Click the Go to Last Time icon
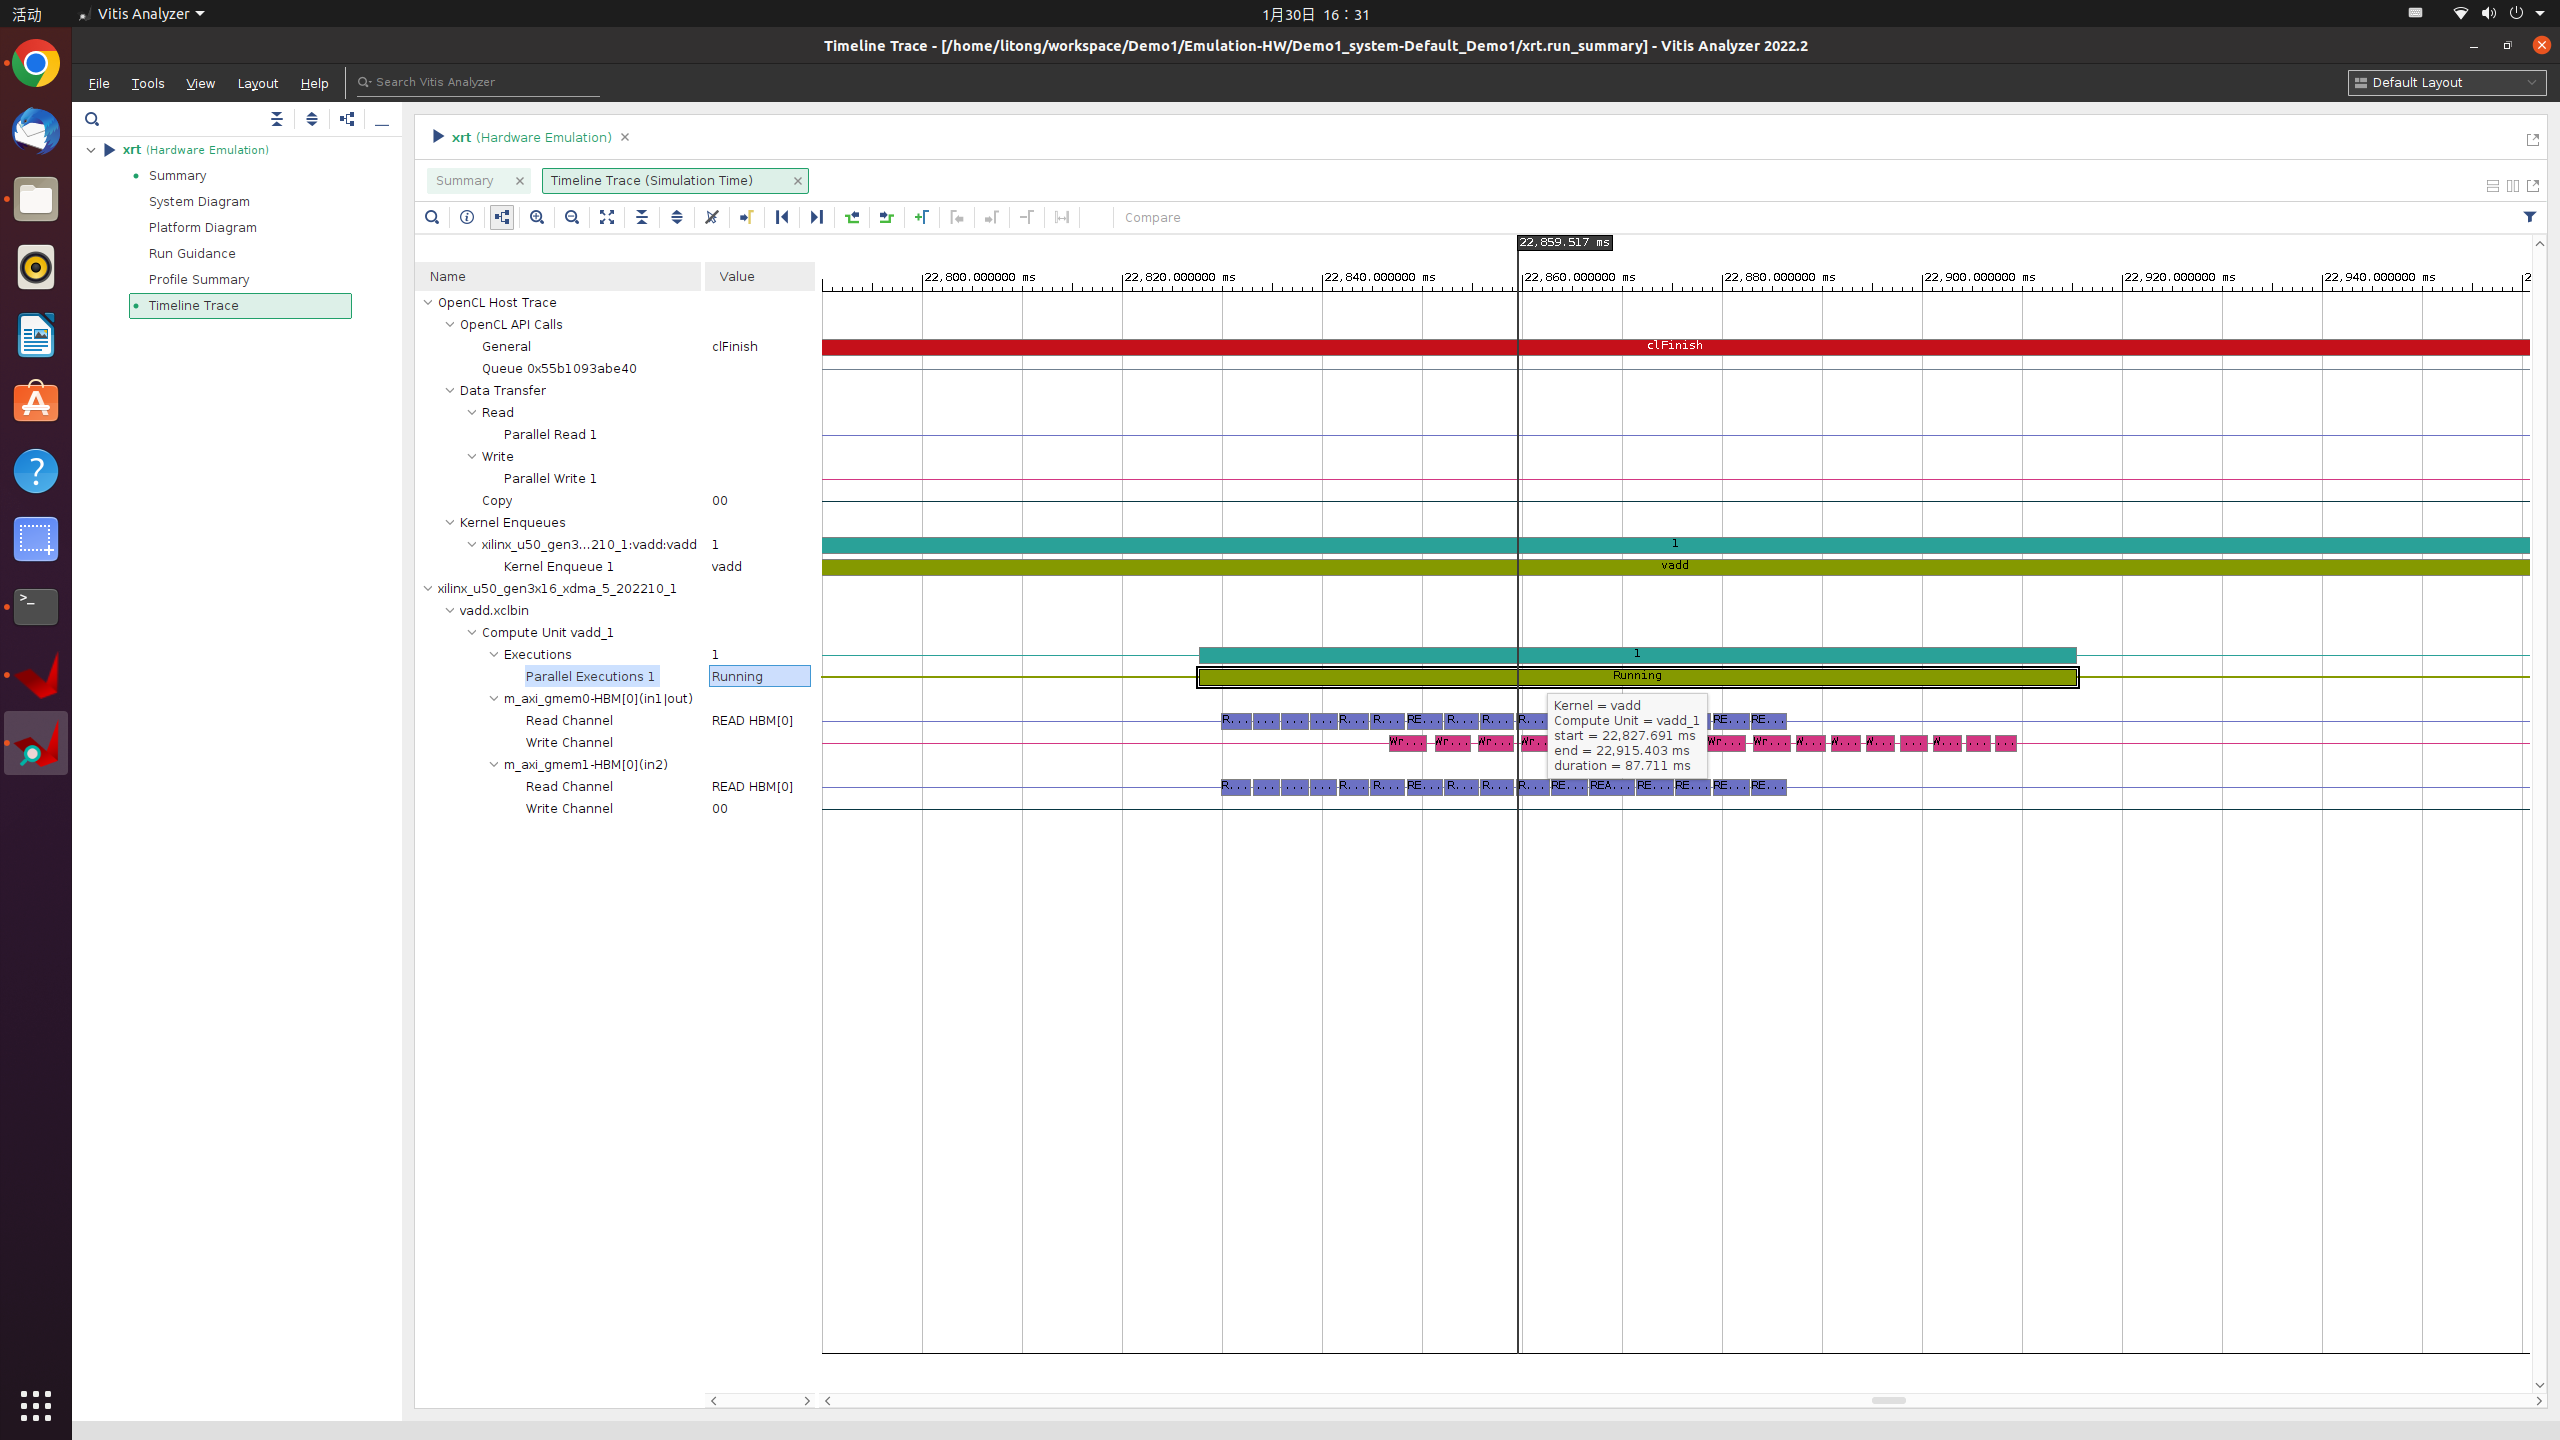This screenshot has width=2560, height=1440. (817, 217)
